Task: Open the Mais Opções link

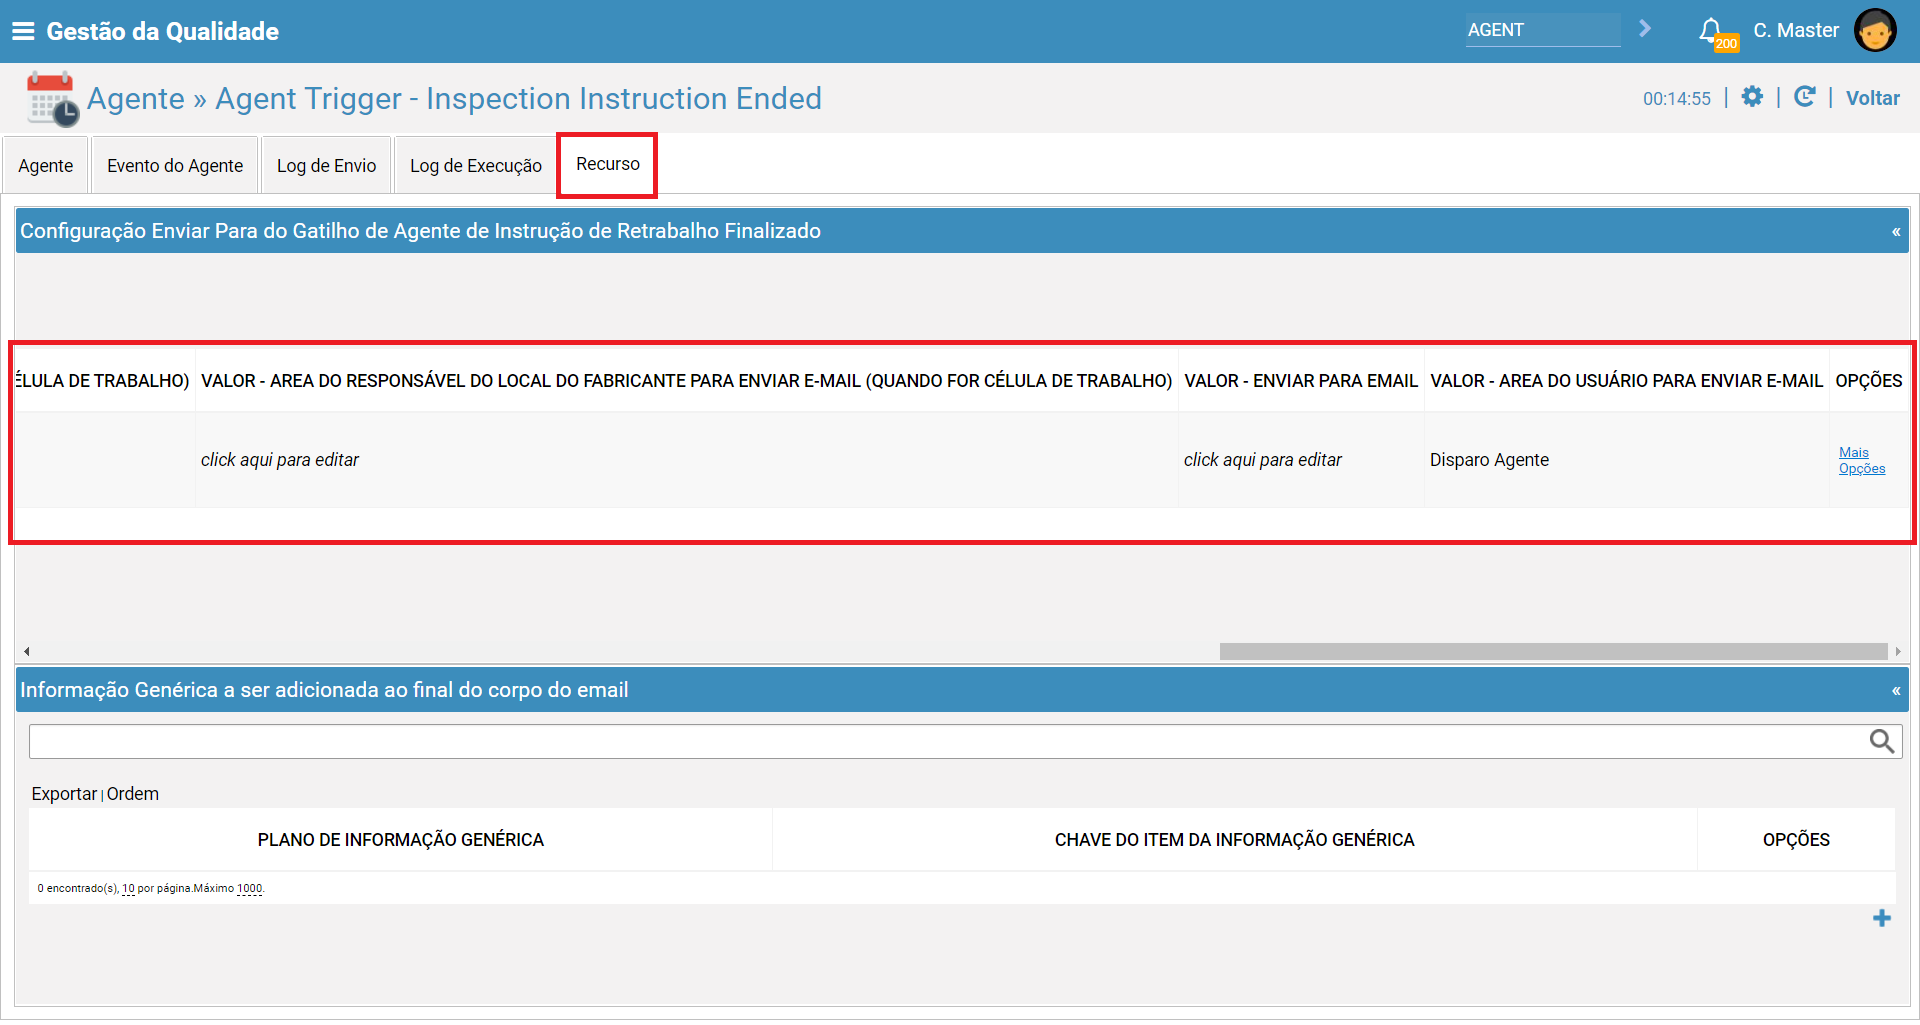Action: [1862, 461]
